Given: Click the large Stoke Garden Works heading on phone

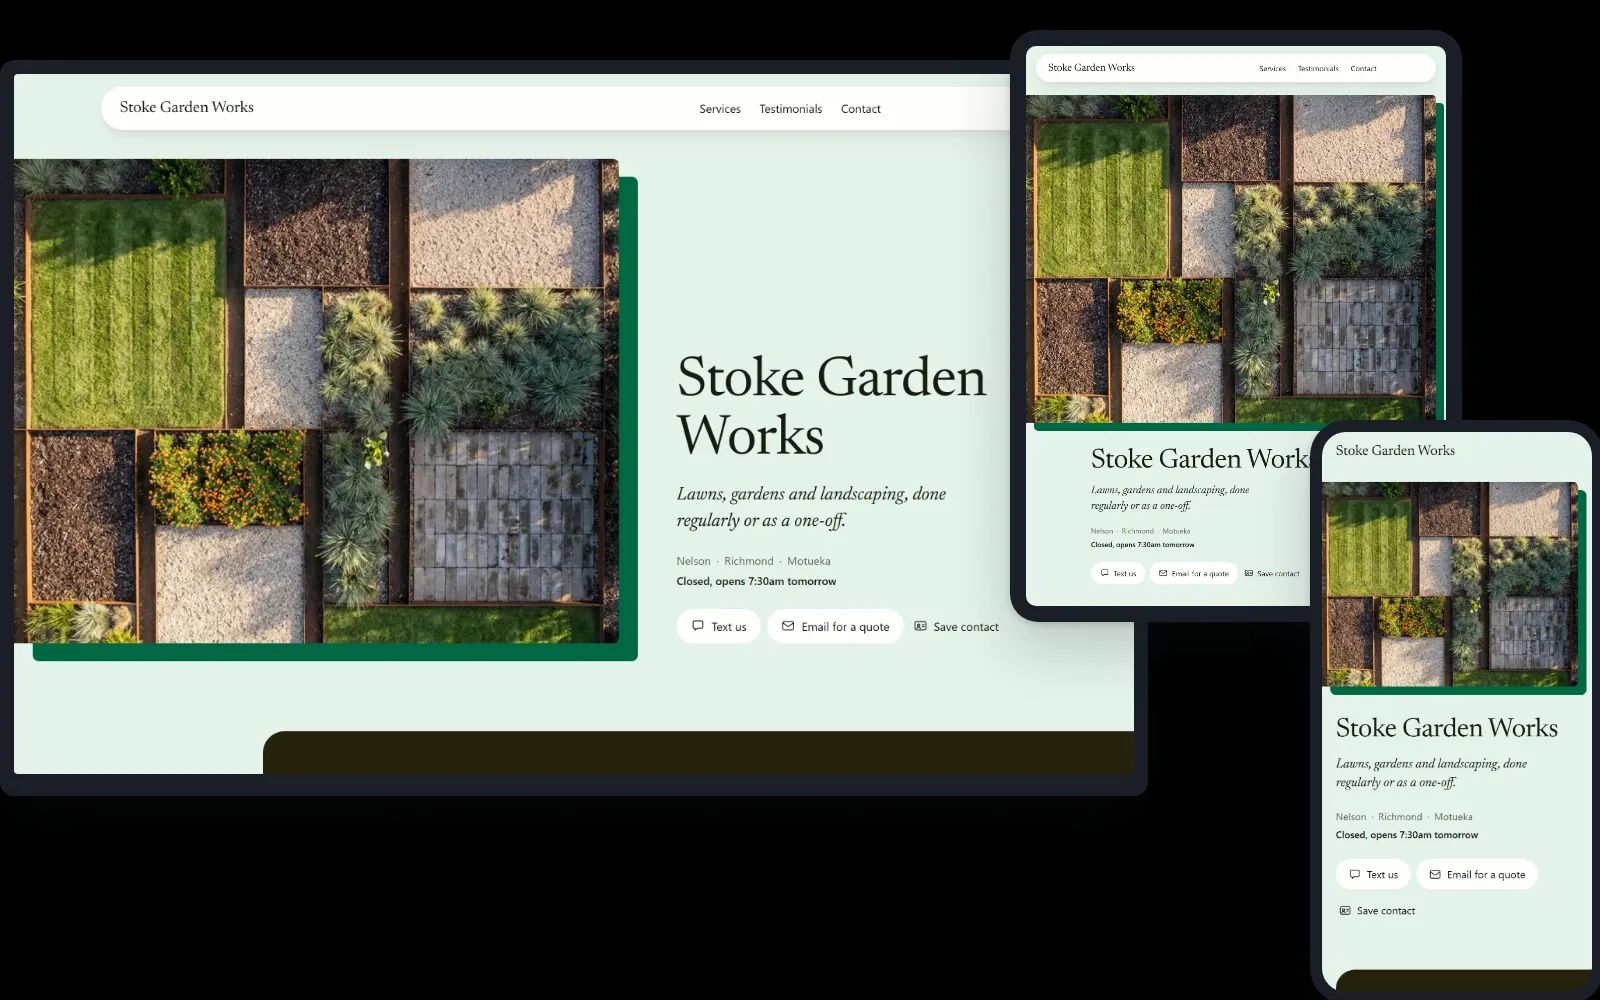Looking at the screenshot, I should click(x=1447, y=728).
